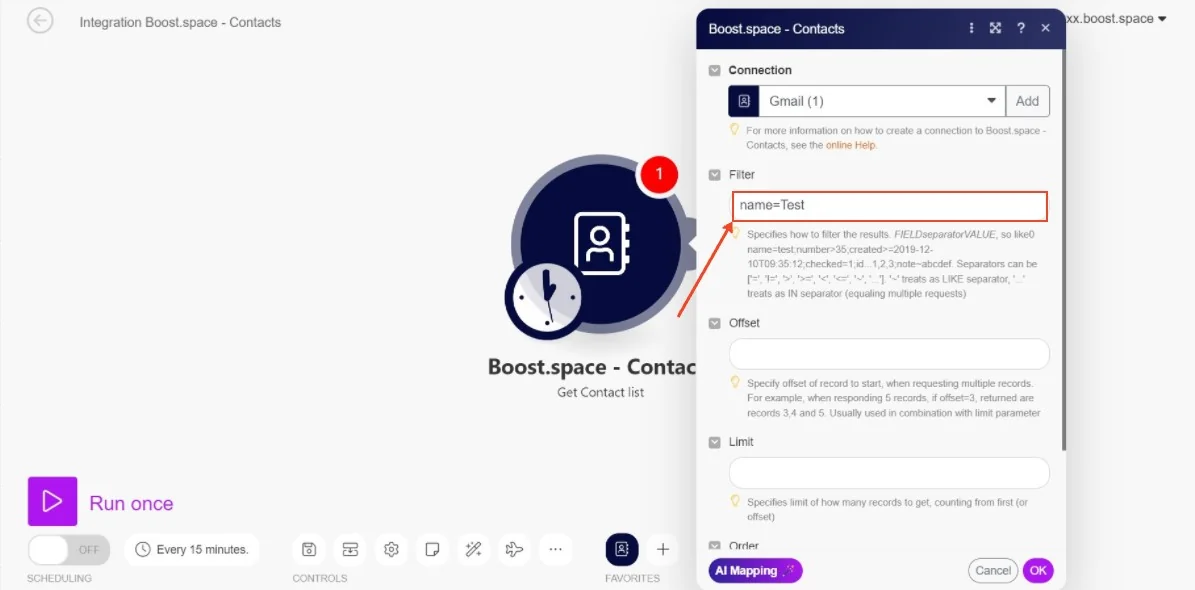
Task: Click the back arrow icon at top left
Action: [40, 21]
